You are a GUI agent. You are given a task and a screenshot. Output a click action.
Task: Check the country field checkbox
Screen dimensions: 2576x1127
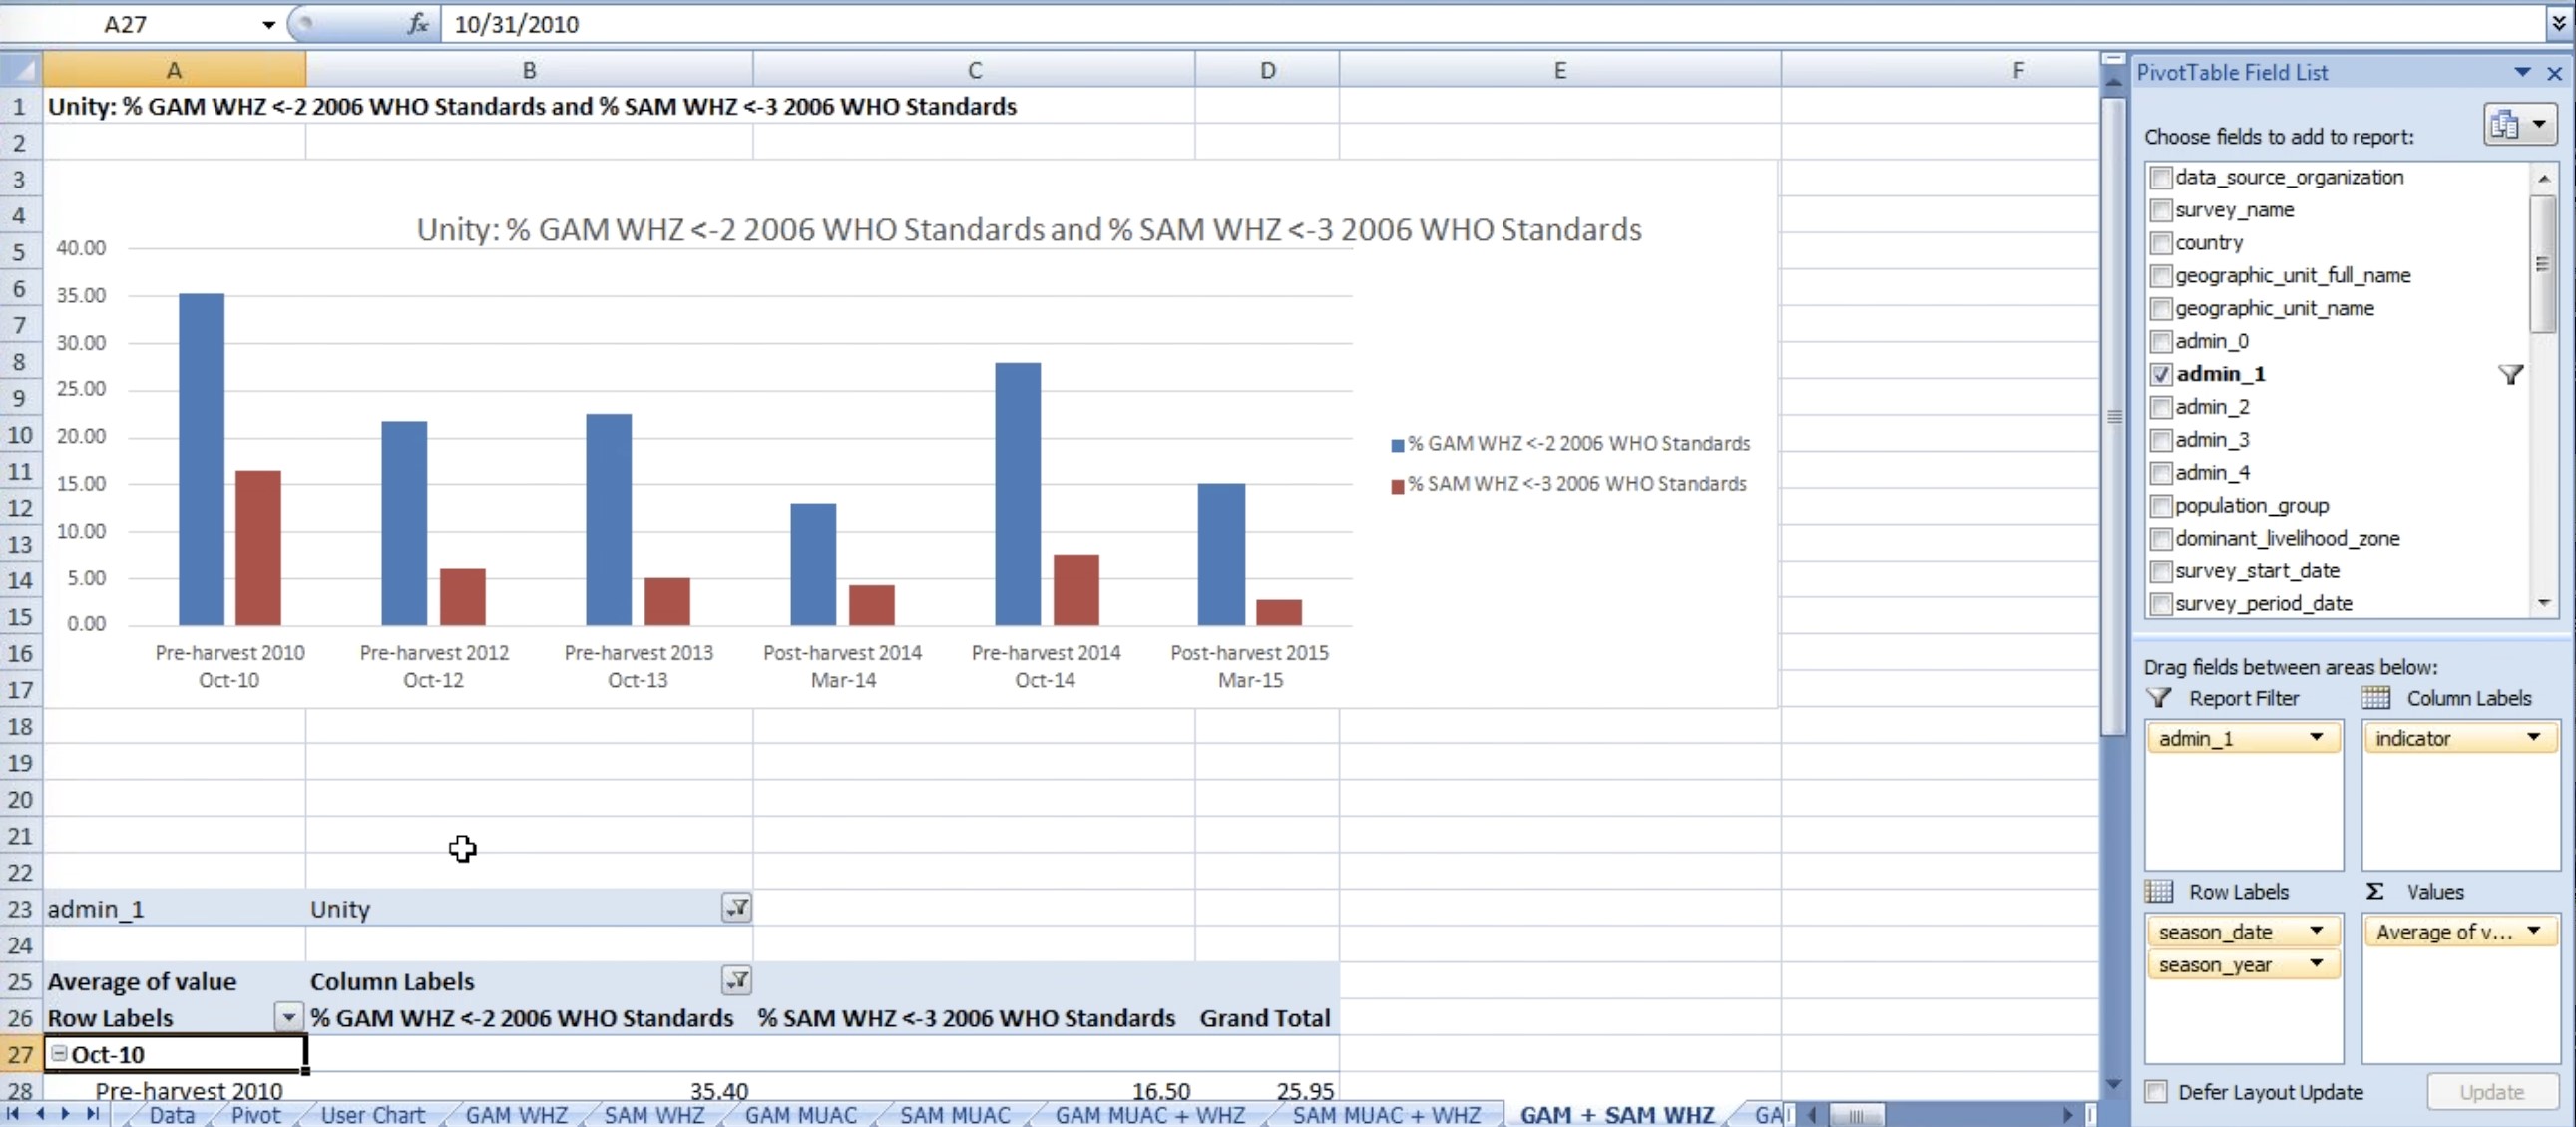coord(2160,243)
